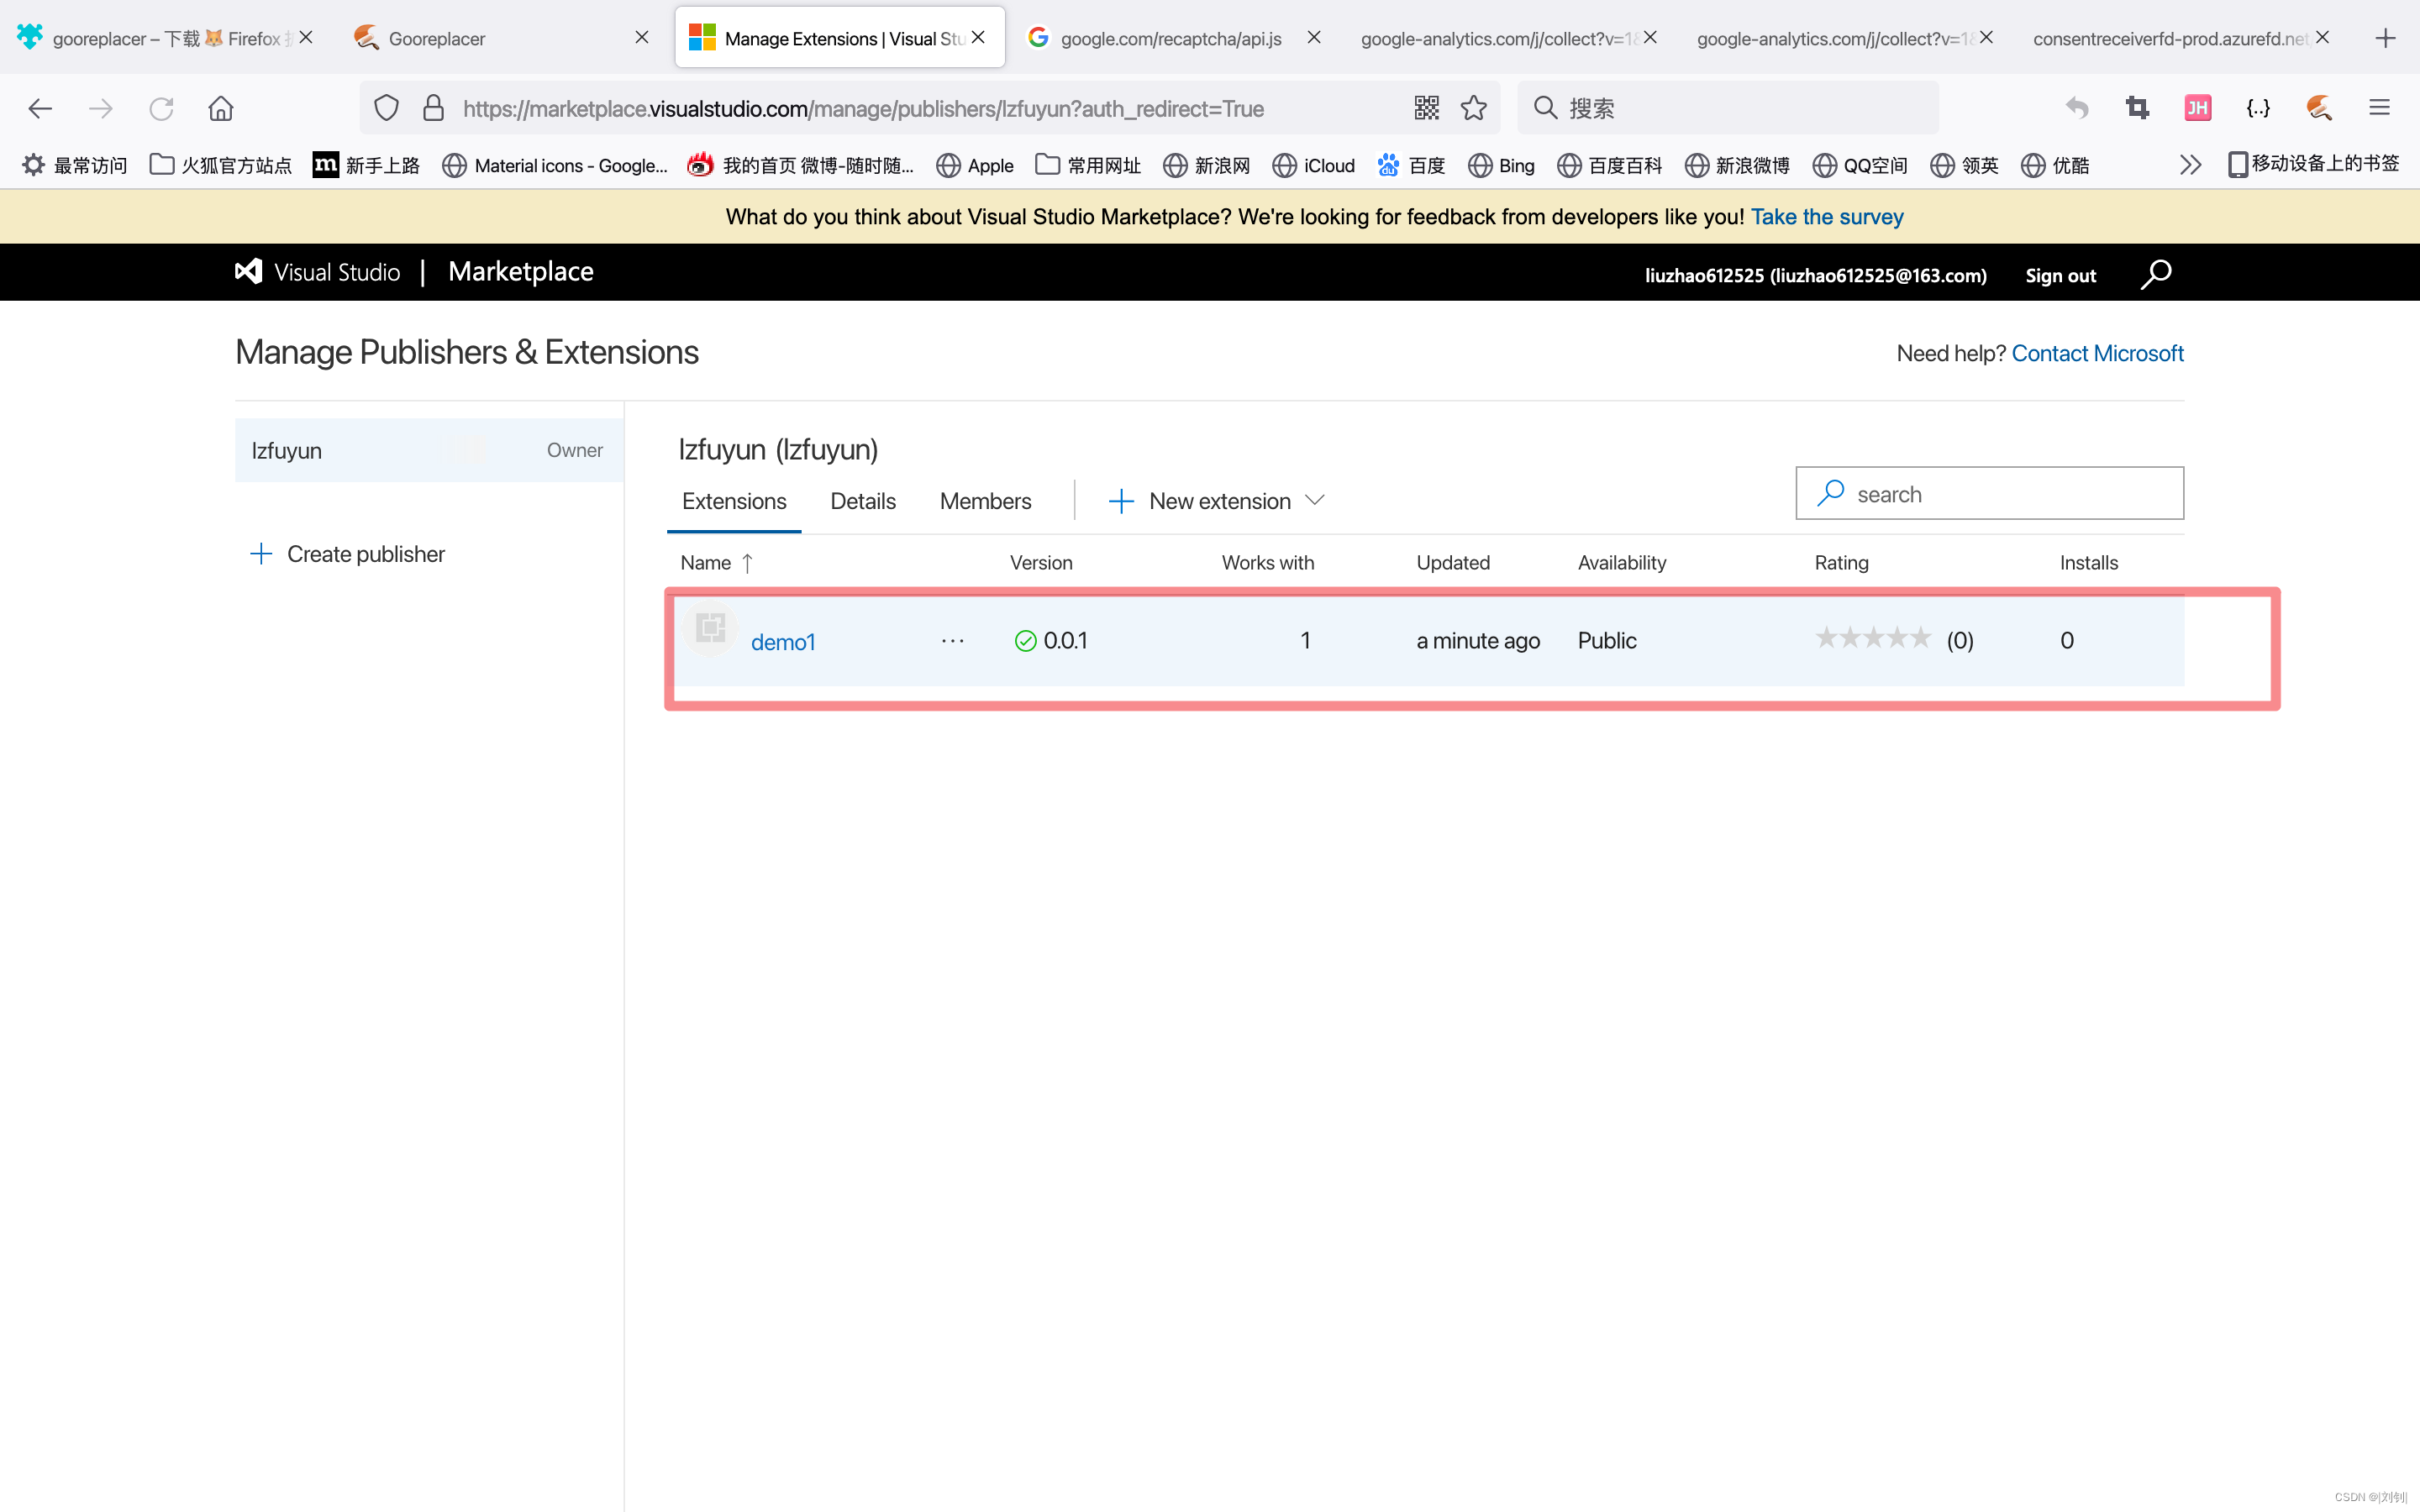Viewport: 2420px width, 1512px height.
Task: Bookmark this page with the star icon
Action: [x=1473, y=108]
